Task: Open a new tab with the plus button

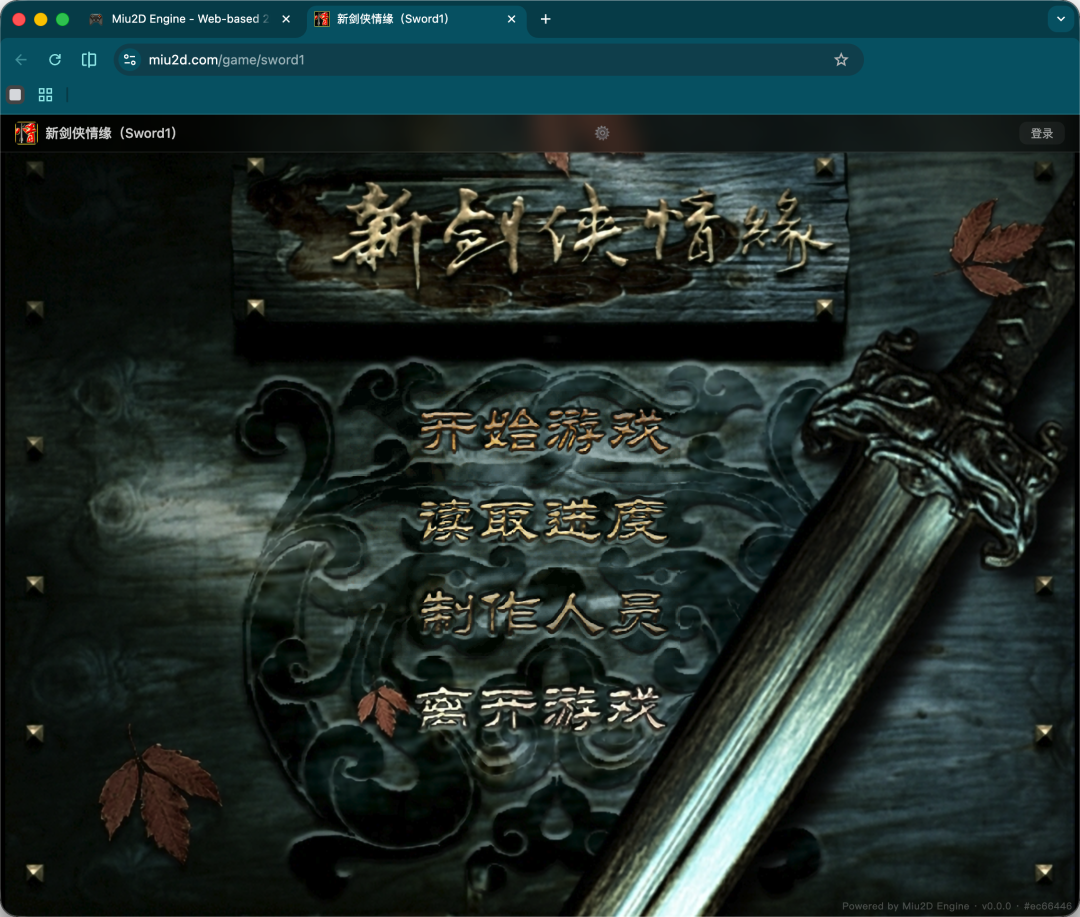Action: point(544,19)
